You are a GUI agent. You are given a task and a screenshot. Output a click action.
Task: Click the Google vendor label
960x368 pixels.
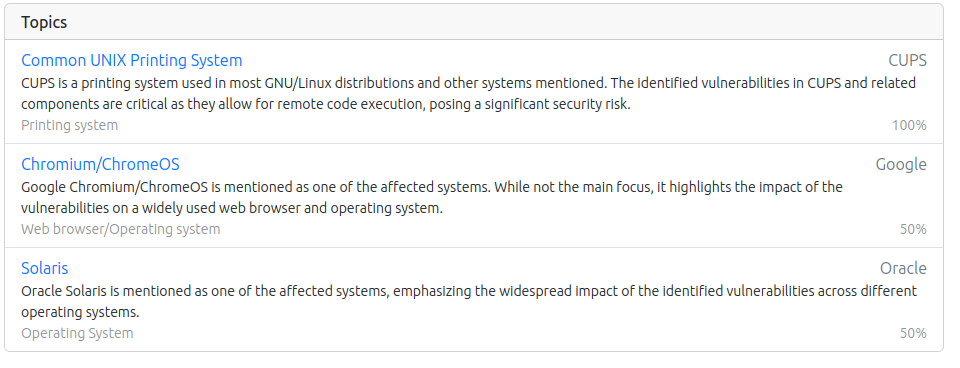[x=901, y=165]
